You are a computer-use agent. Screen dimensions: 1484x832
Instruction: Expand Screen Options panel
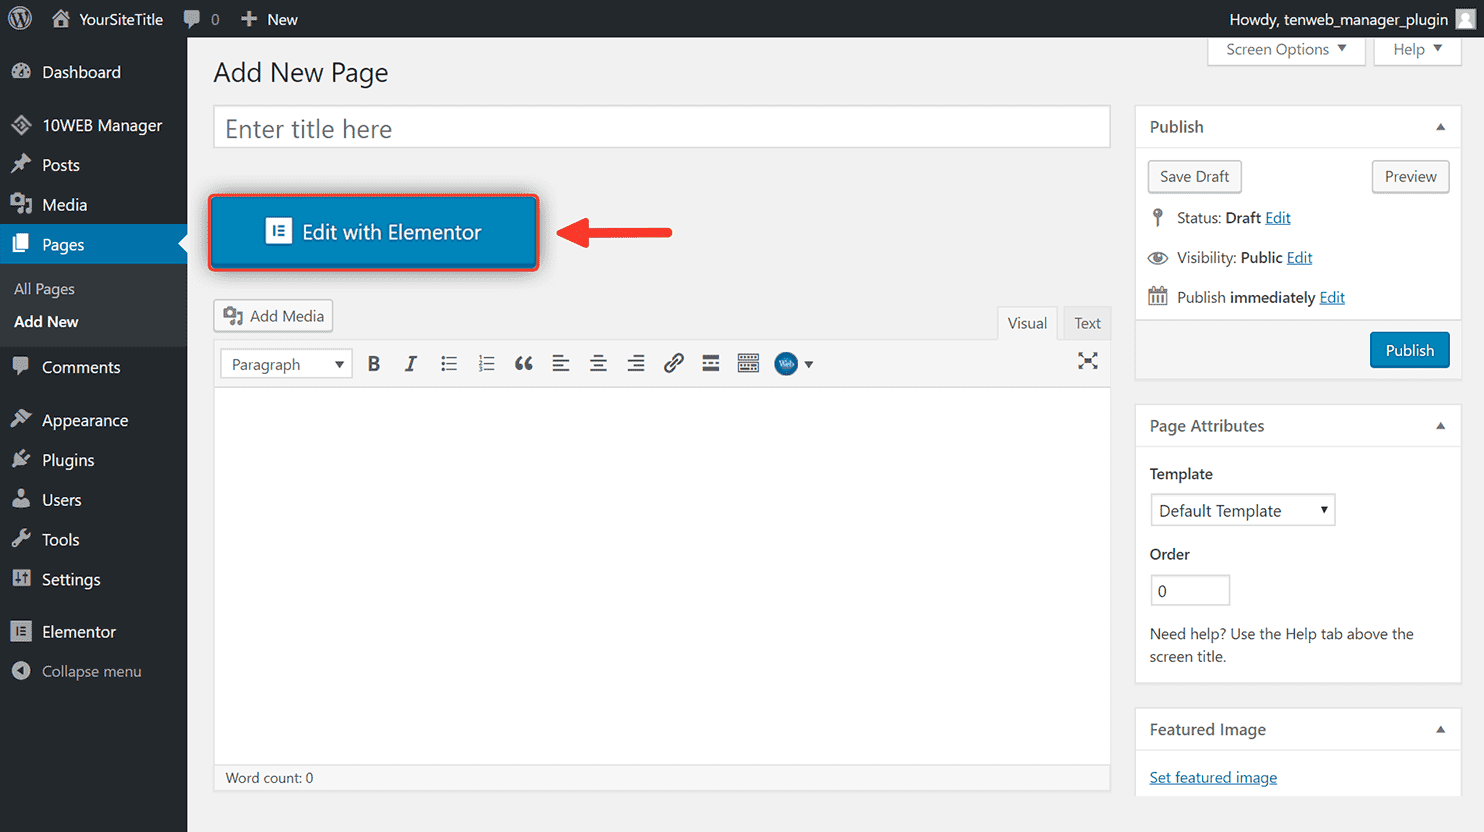1286,50
